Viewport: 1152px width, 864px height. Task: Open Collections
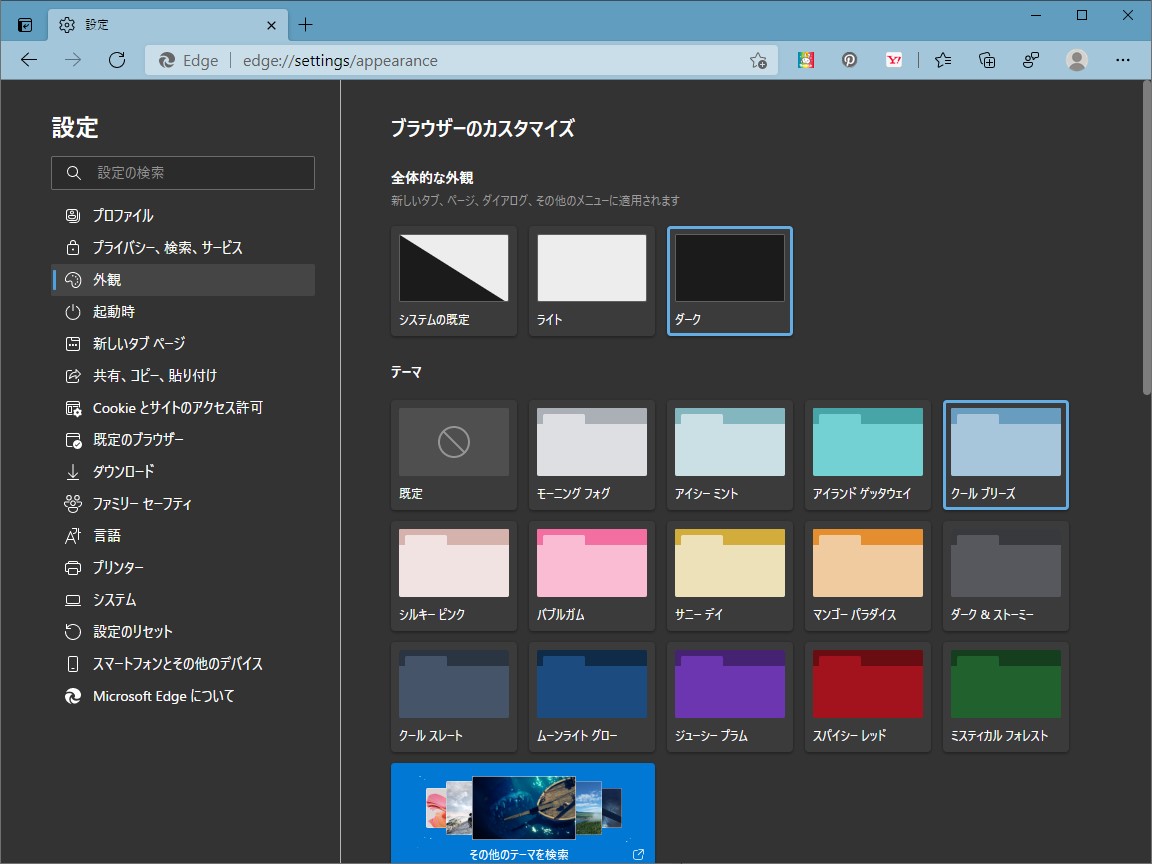(x=986, y=60)
